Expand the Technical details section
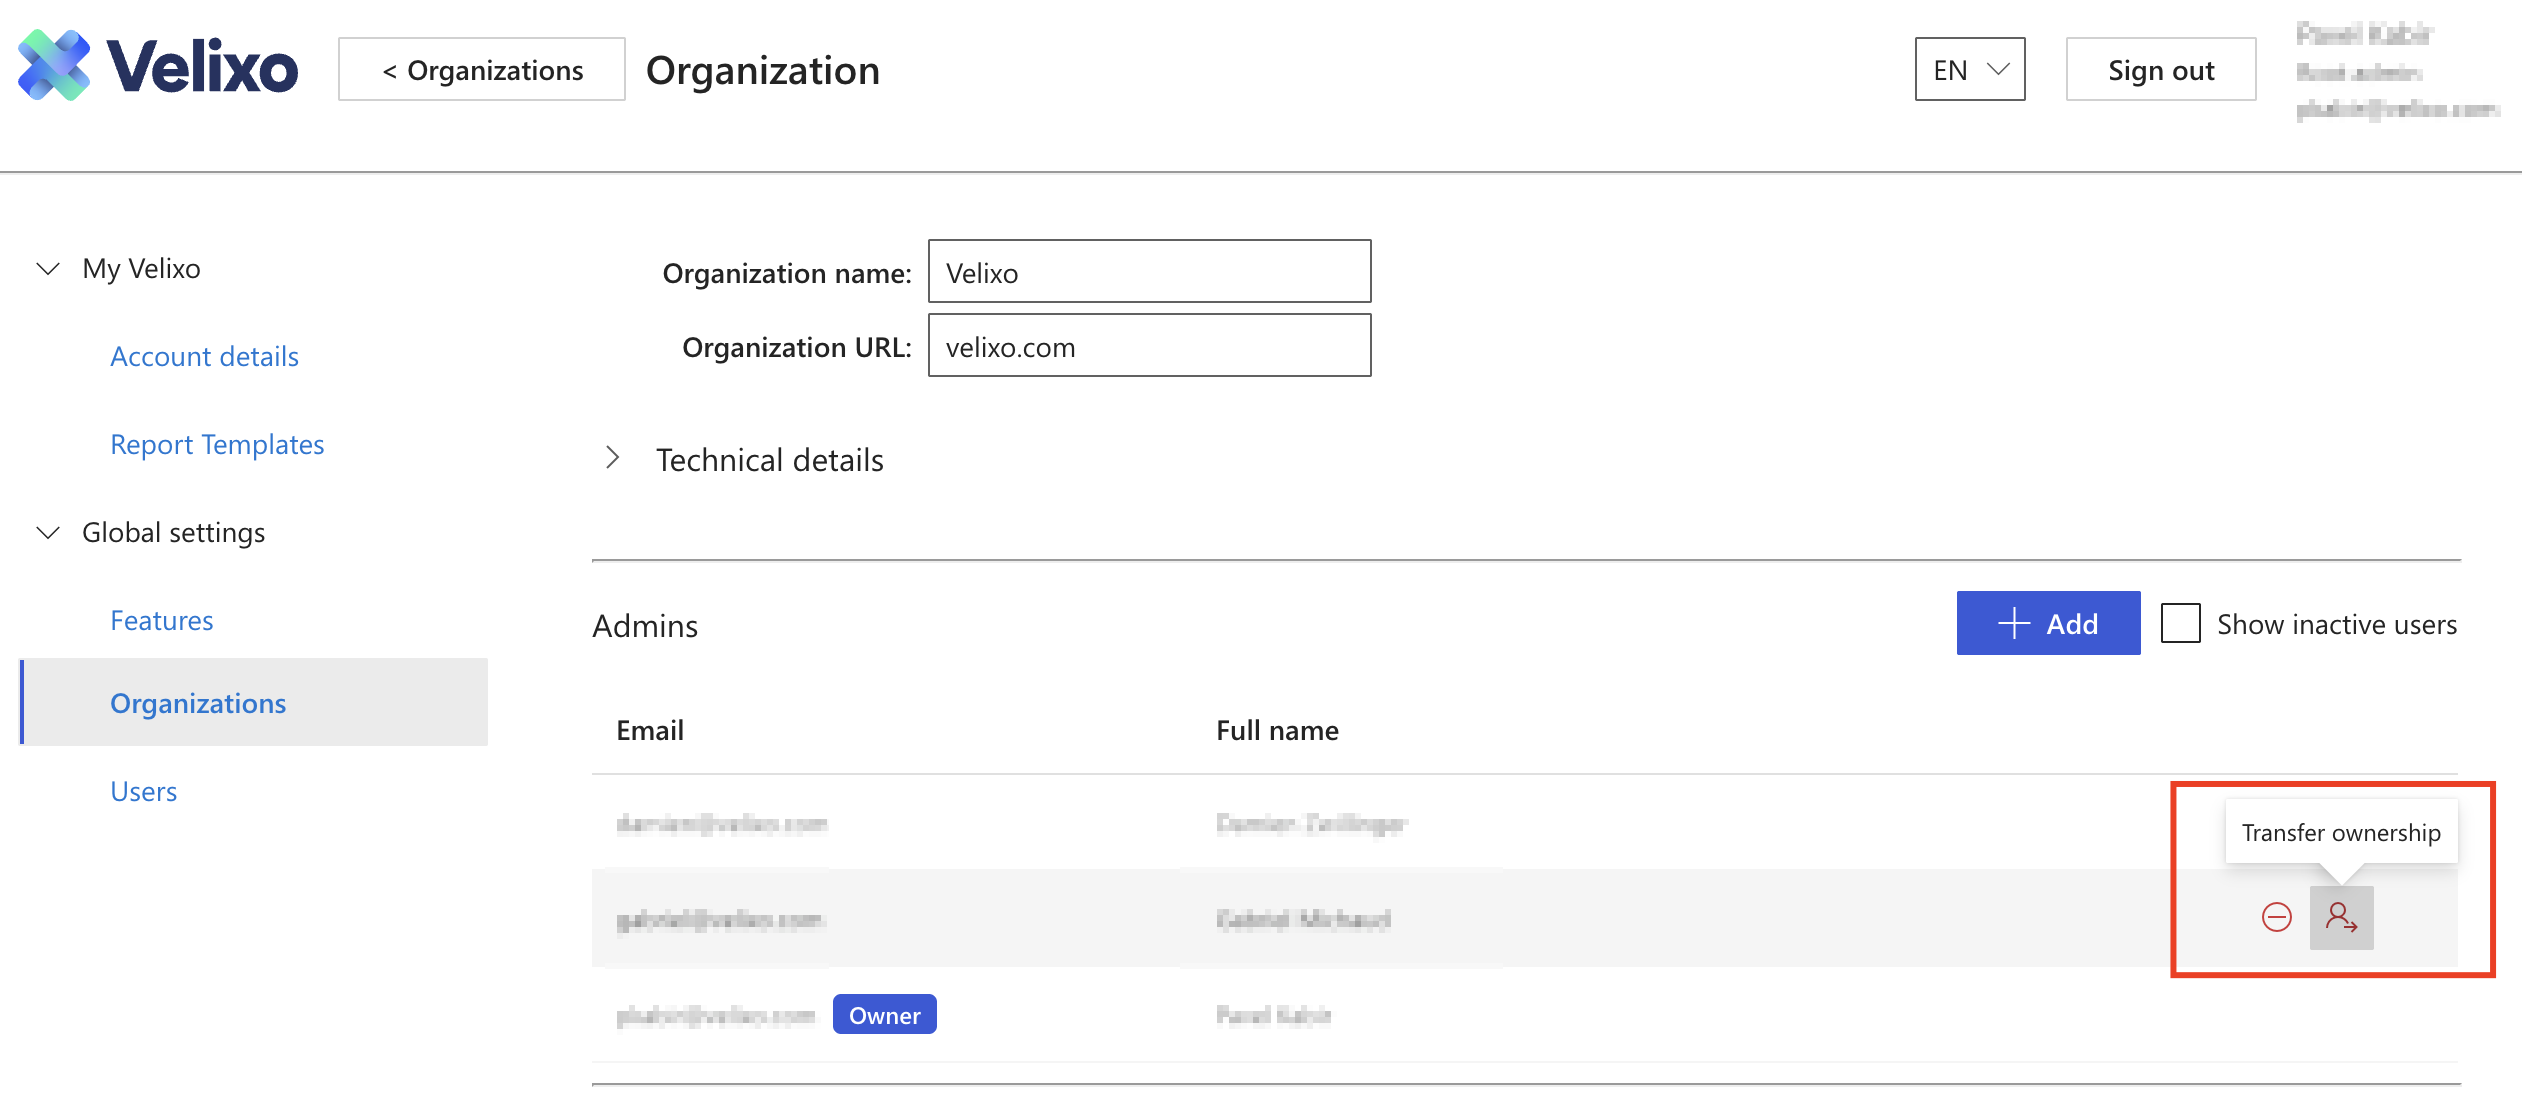The width and height of the screenshot is (2522, 1102). (x=613, y=459)
